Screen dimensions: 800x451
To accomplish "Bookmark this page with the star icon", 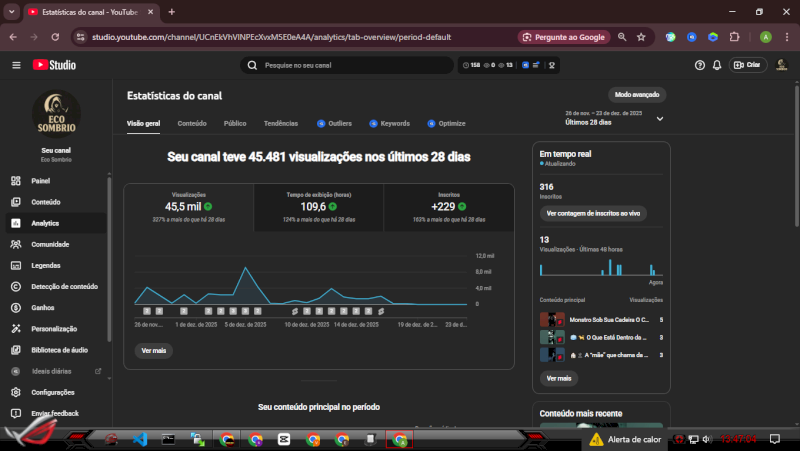I will coord(641,37).
